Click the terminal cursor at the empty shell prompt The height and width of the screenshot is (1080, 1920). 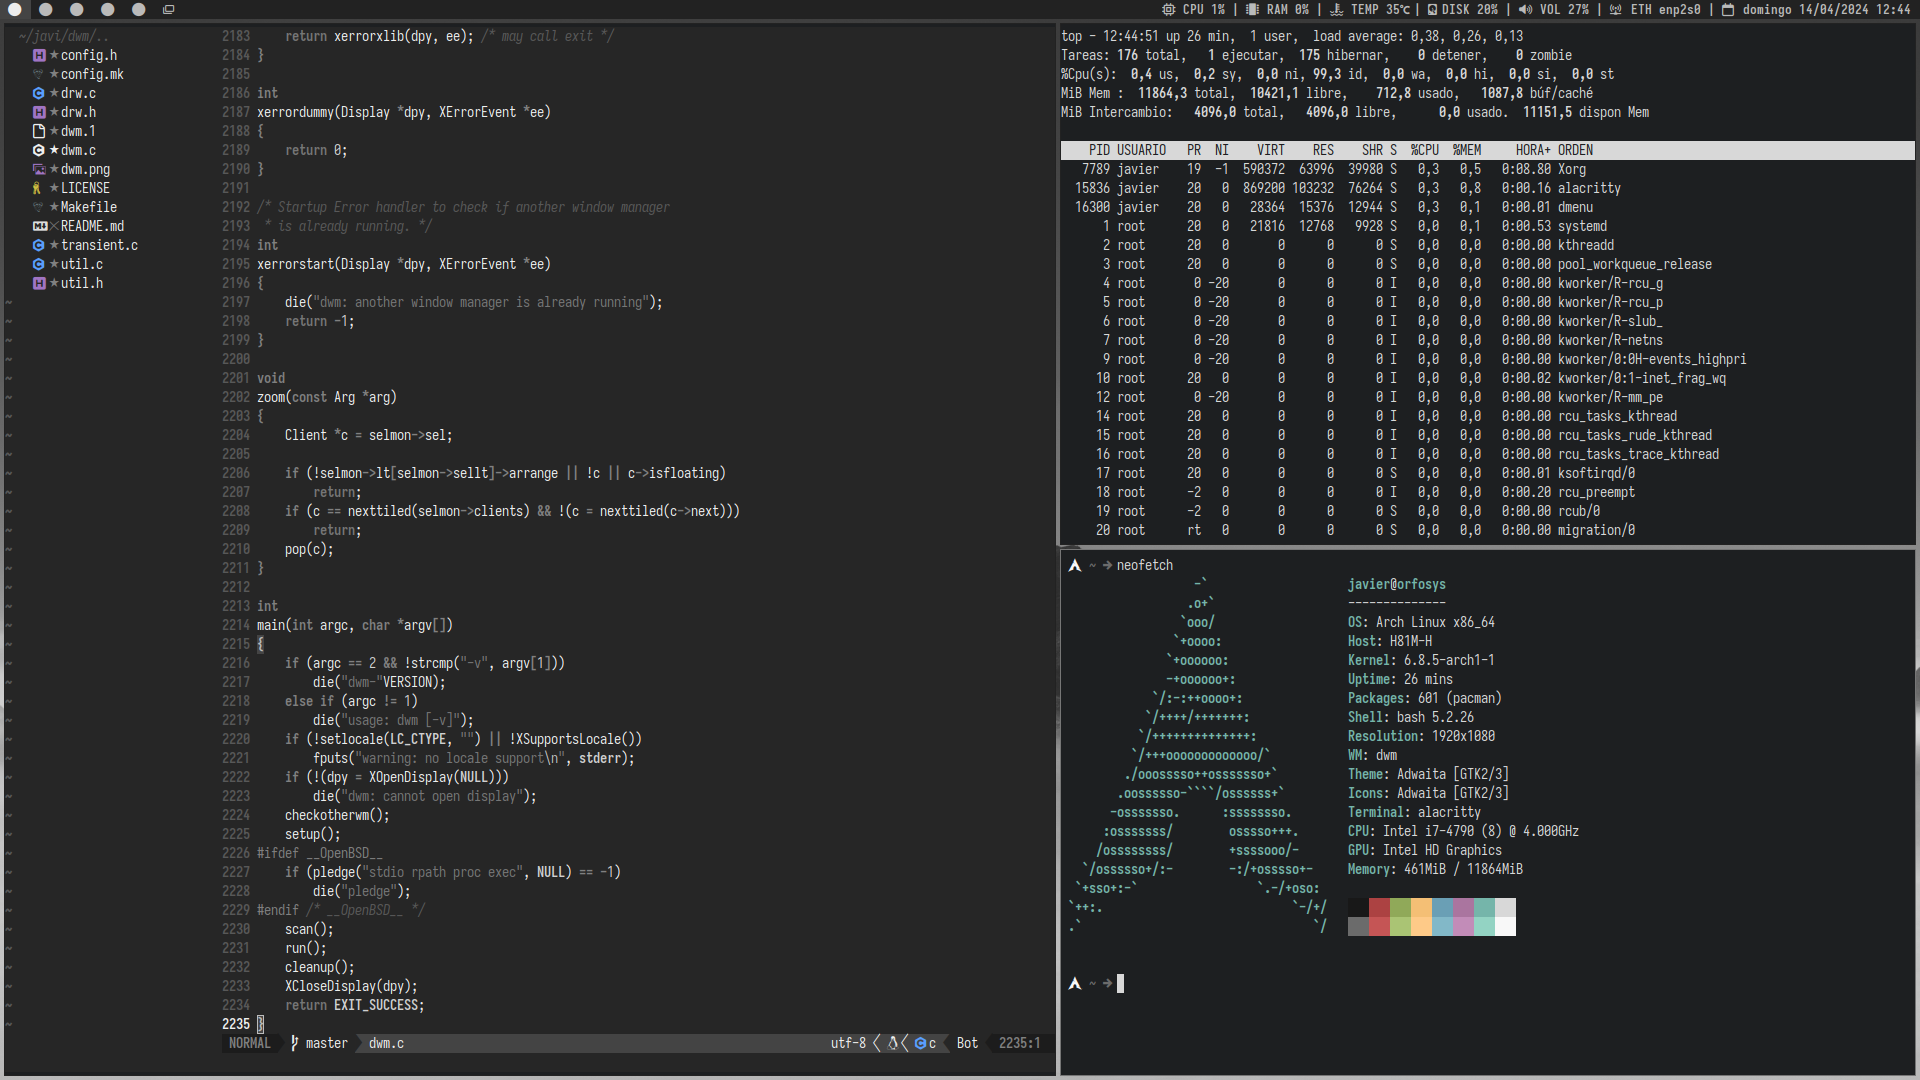click(x=1120, y=983)
